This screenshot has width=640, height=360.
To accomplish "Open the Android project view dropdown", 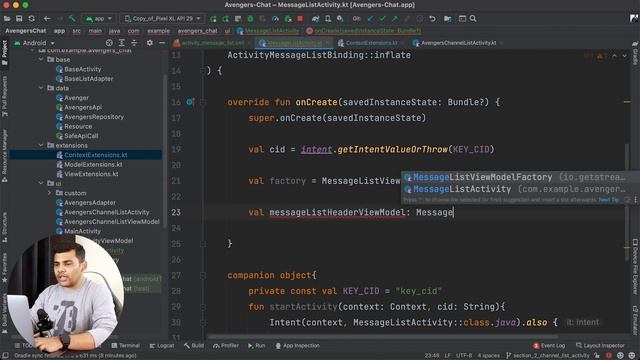I will point(35,43).
